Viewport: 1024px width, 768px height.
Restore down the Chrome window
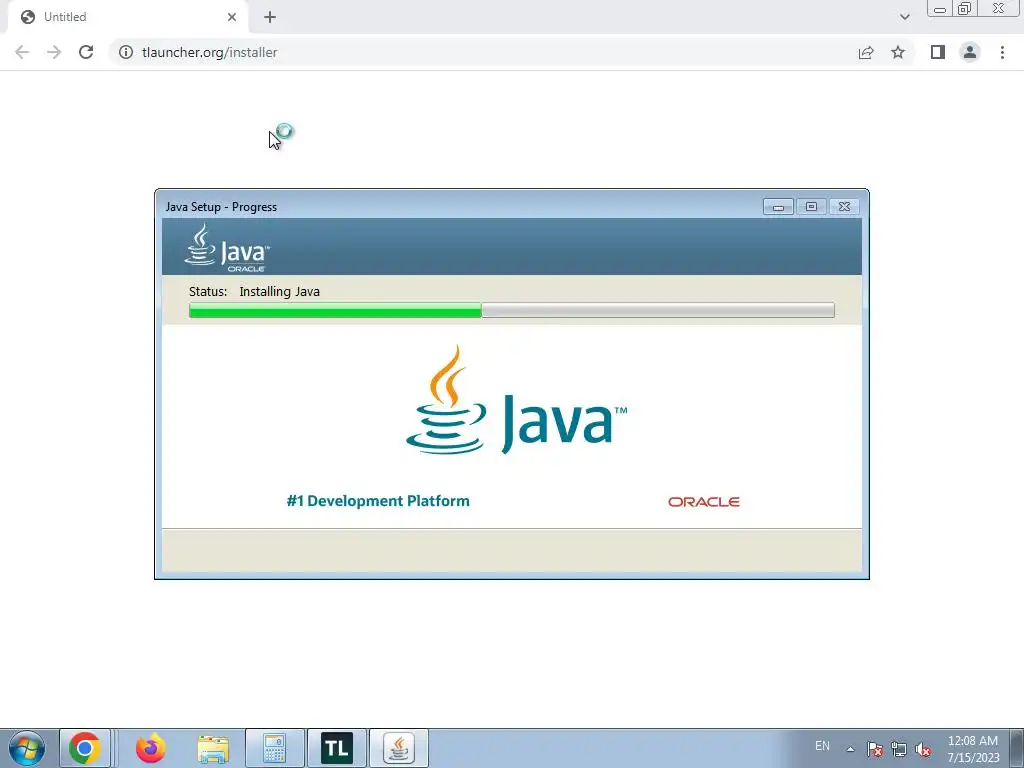tap(964, 8)
